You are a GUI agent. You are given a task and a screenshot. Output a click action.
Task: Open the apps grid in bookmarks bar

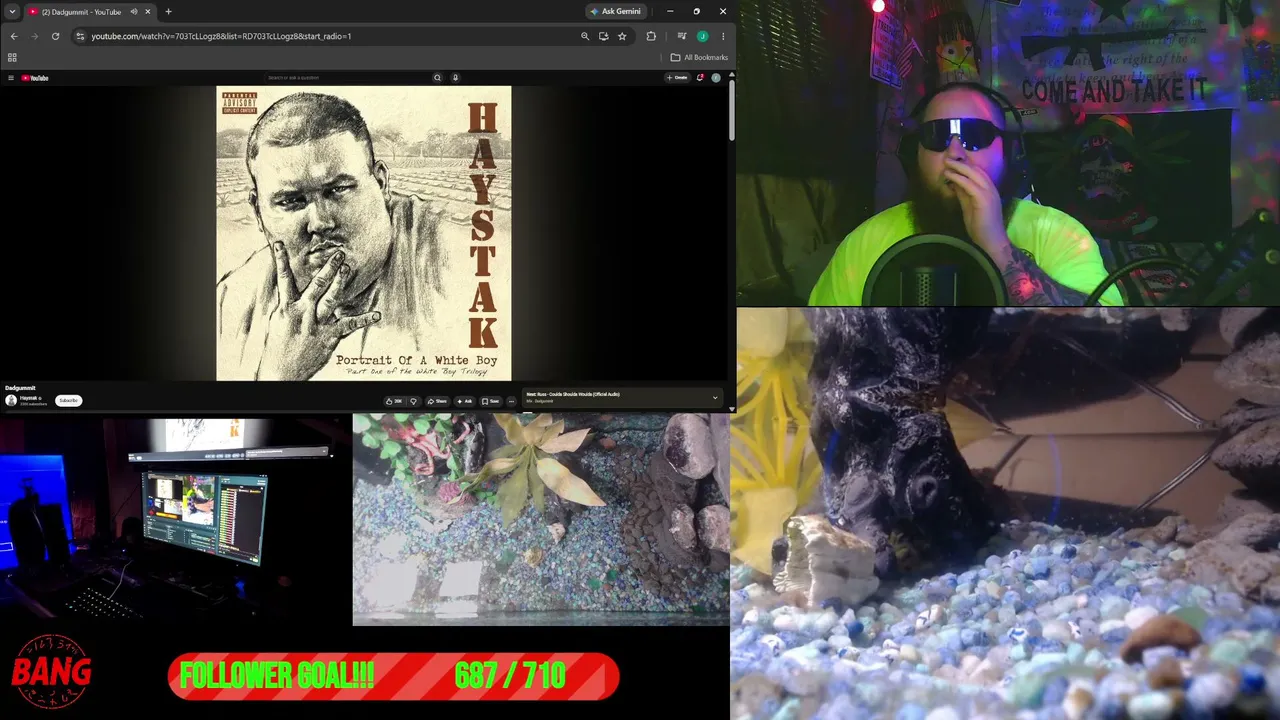[x=13, y=57]
